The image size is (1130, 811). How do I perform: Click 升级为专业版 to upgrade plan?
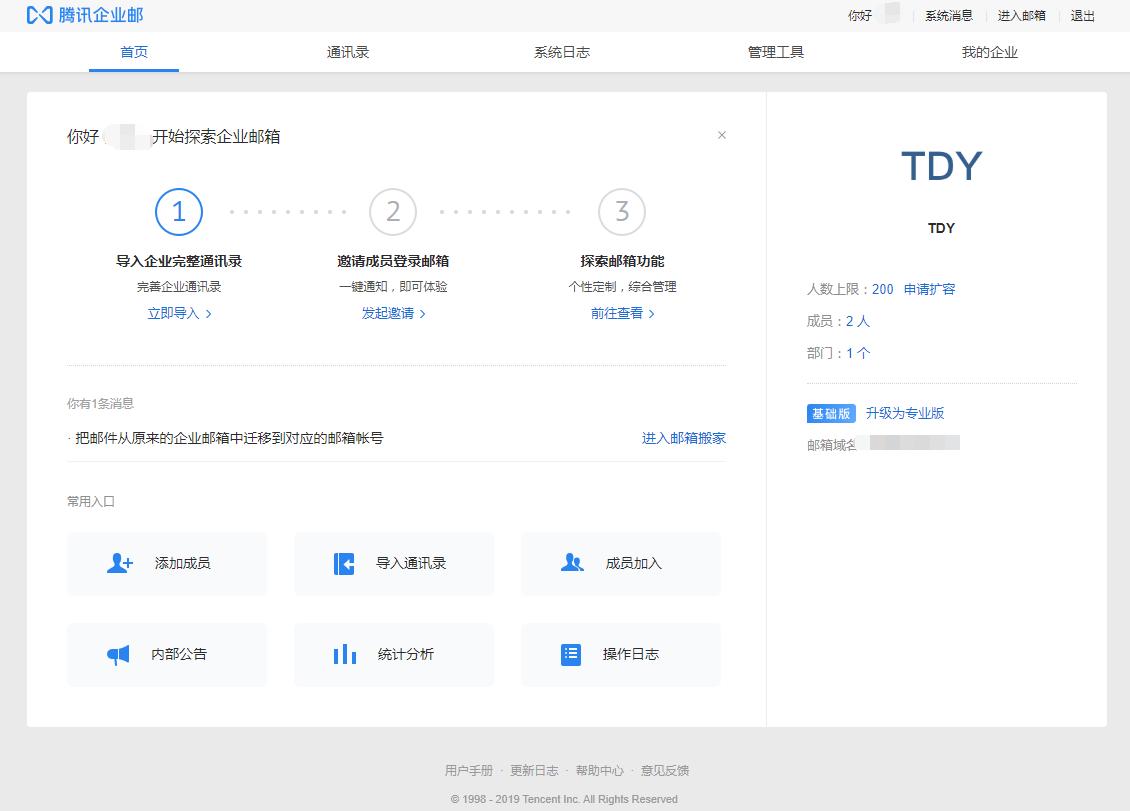pyautogui.click(x=907, y=413)
